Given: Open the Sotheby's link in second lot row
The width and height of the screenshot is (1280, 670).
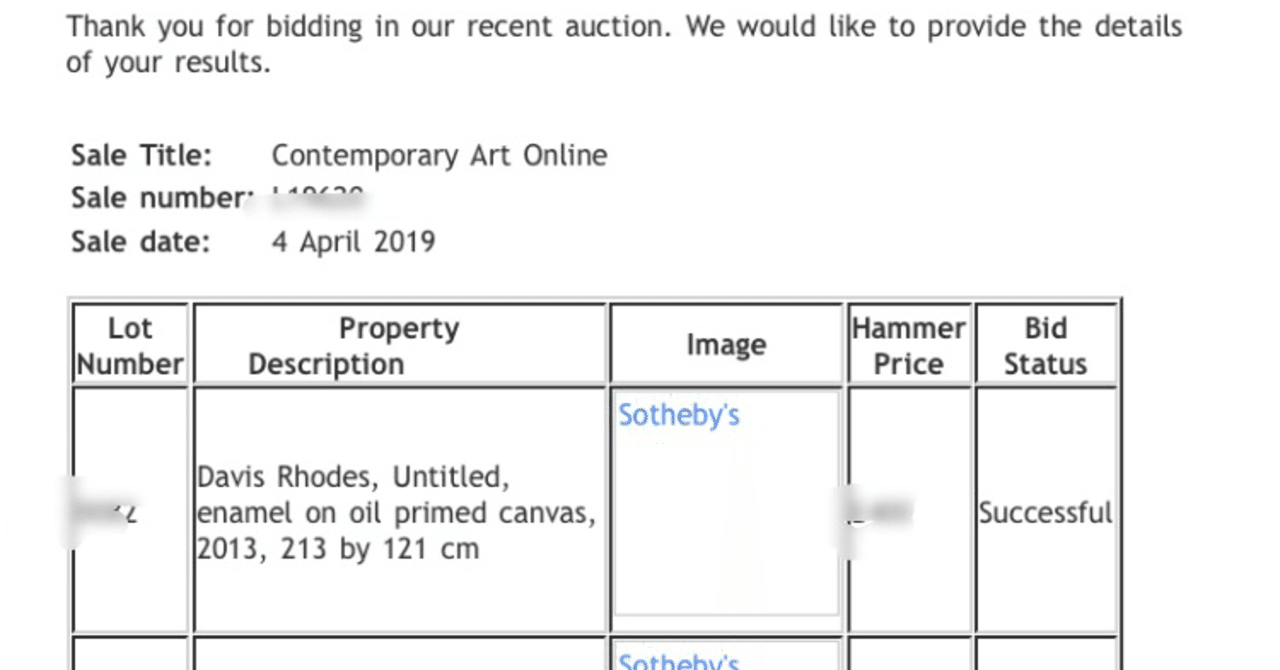Looking at the screenshot, I should point(679,660).
